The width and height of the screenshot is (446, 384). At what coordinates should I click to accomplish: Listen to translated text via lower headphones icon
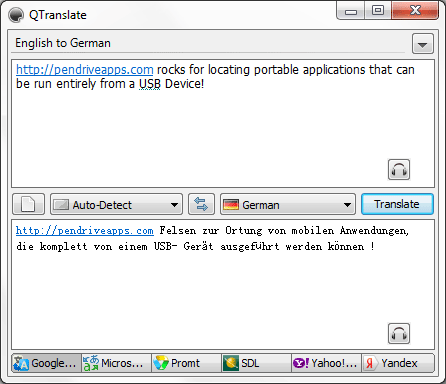pos(399,333)
